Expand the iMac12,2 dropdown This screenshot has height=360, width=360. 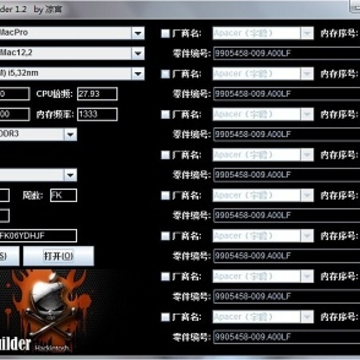(x=72, y=53)
